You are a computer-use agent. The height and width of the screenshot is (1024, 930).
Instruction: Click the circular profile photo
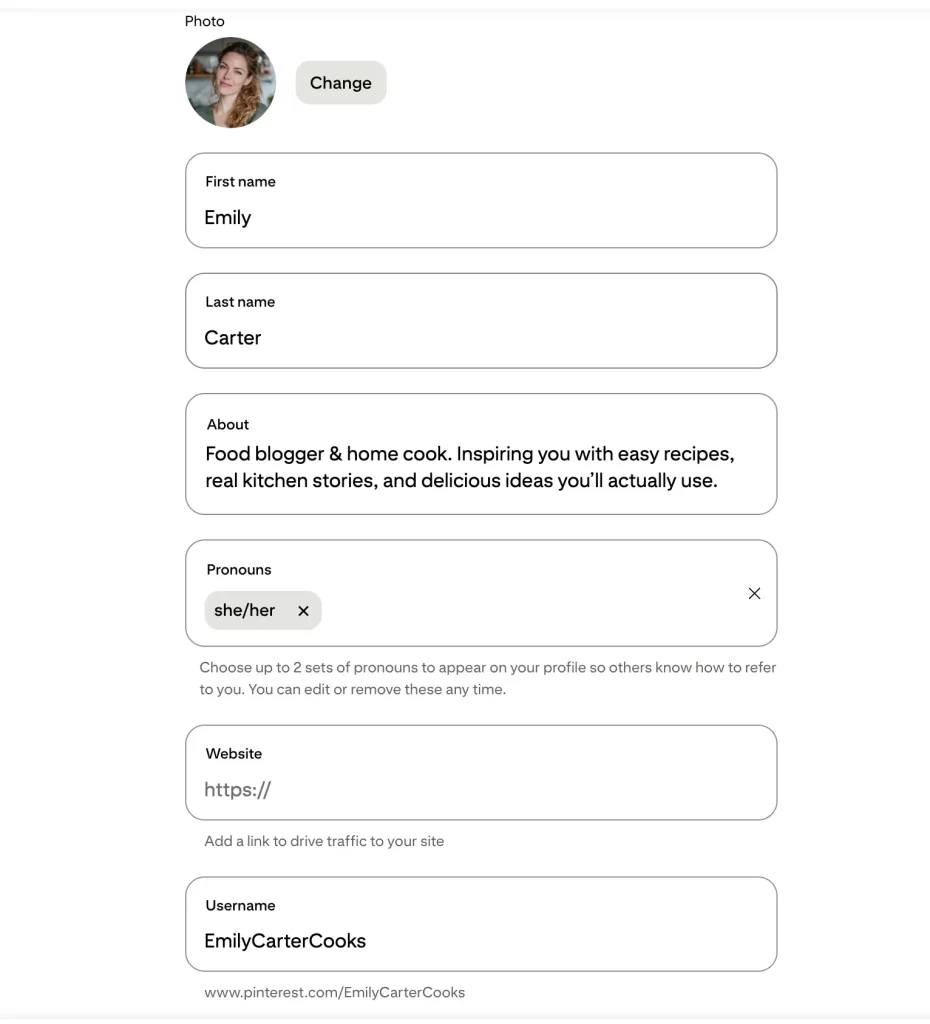point(231,82)
